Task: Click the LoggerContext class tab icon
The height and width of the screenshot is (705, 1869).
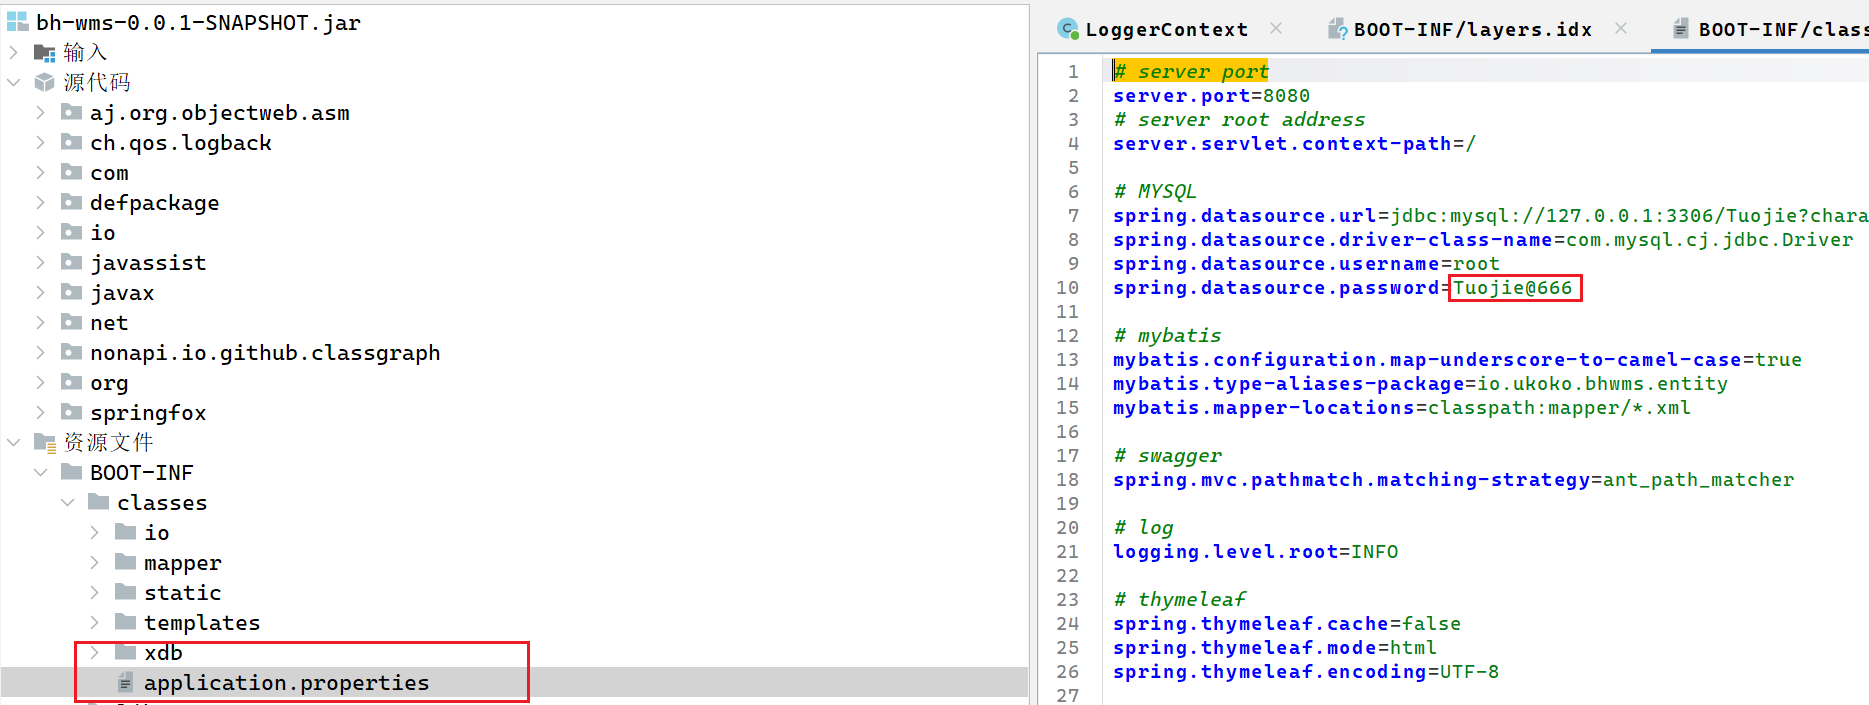Action: [x=1068, y=29]
